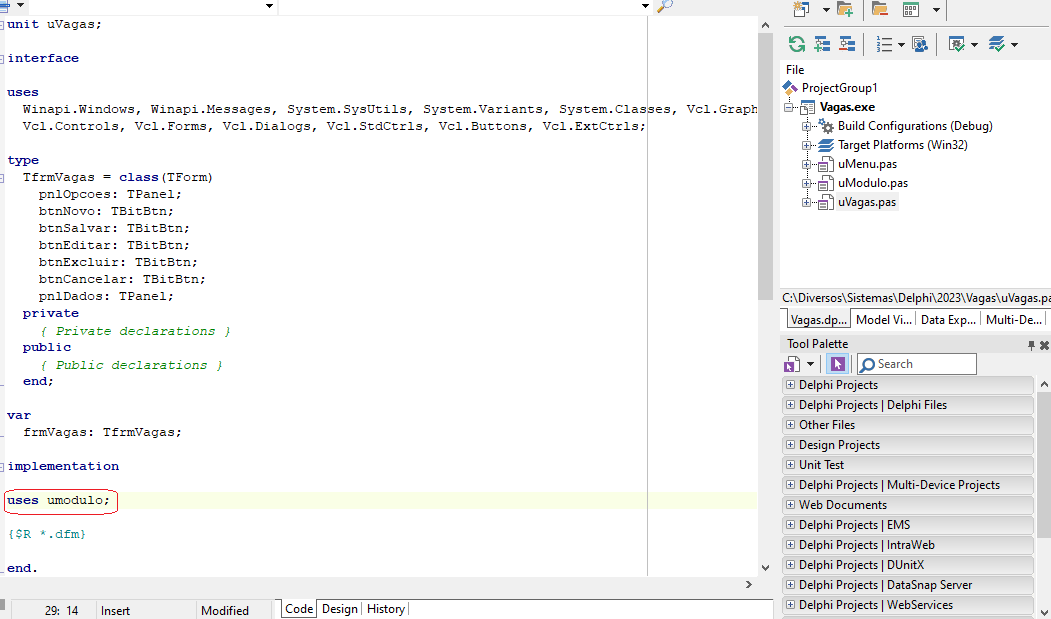Viewport: 1051px width, 619px height.
Task: Select the purple arrow pointer tool in Tool Palette
Action: pos(837,364)
